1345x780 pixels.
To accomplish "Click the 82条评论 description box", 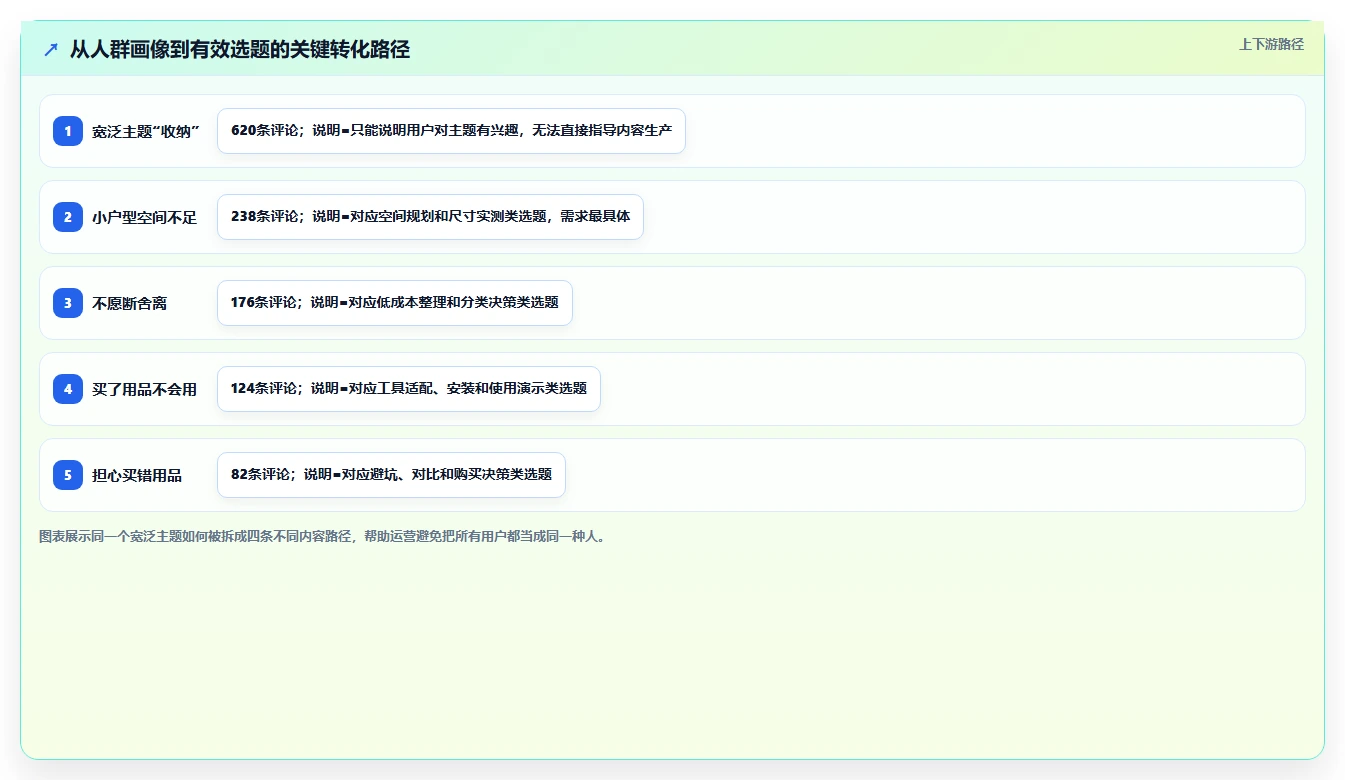I will click(x=391, y=475).
